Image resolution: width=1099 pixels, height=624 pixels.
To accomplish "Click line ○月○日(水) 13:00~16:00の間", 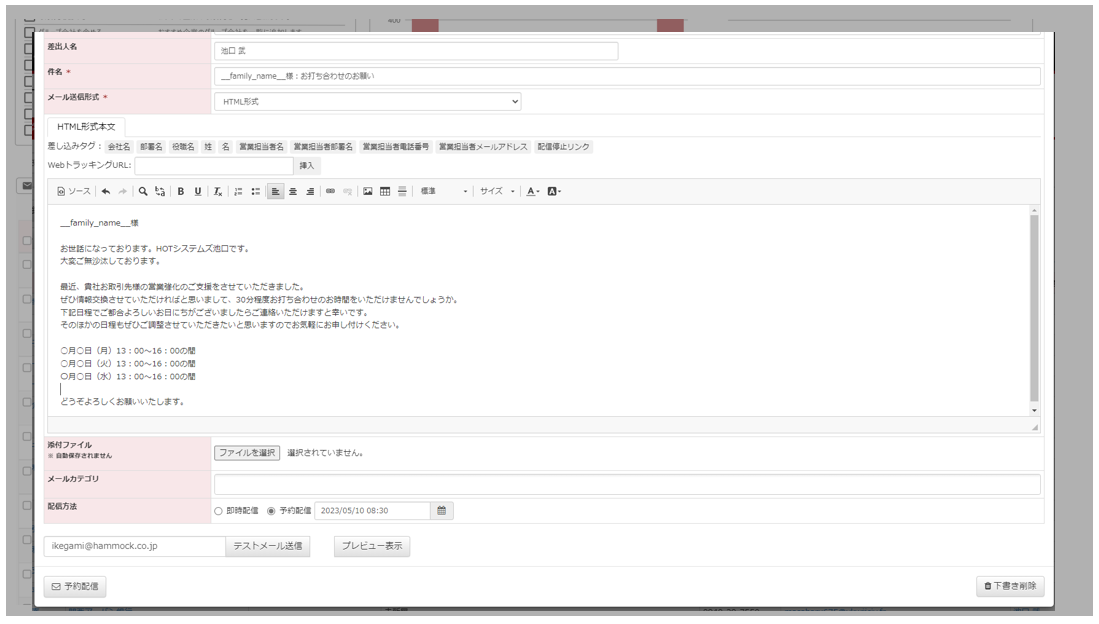I will click(x=128, y=377).
